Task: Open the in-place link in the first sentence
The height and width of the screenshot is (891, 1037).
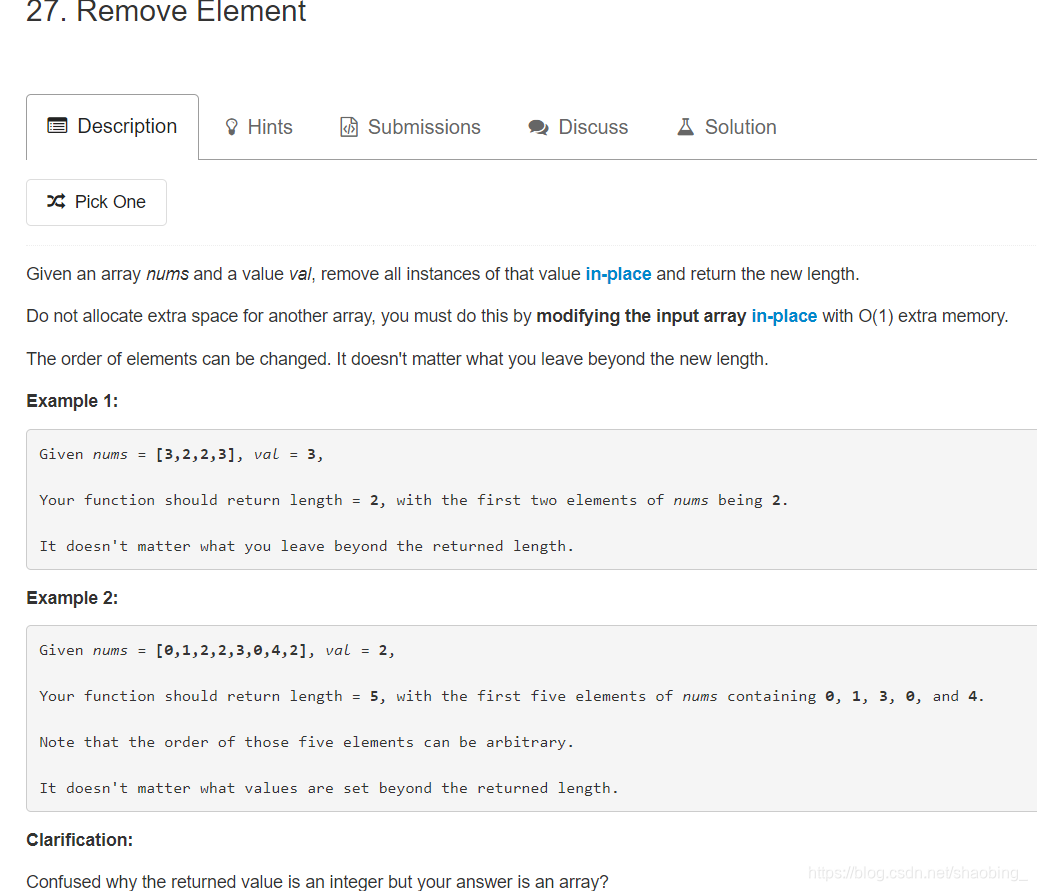Action: pyautogui.click(x=618, y=274)
